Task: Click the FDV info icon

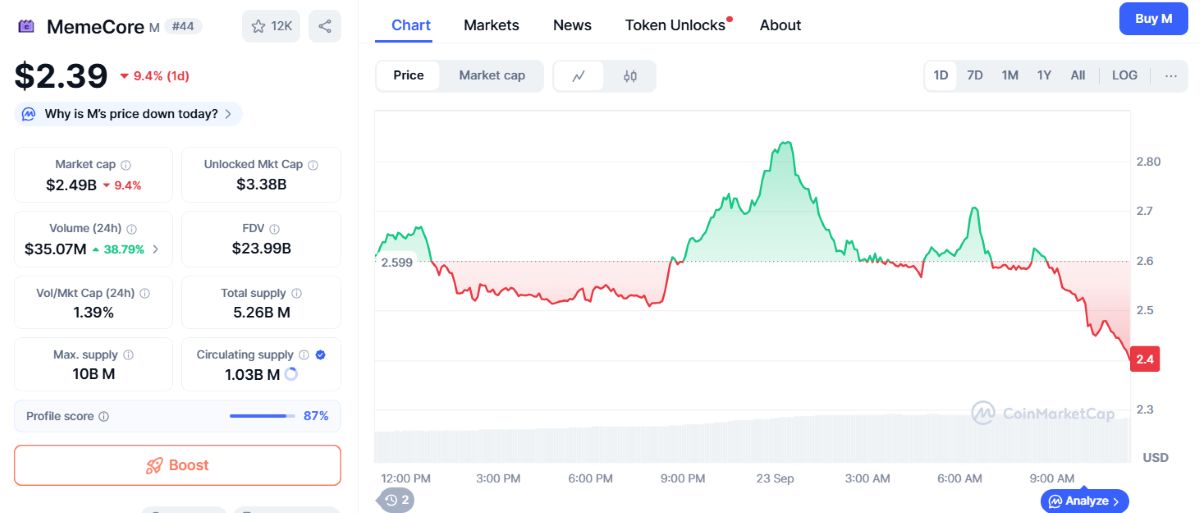Action: 274,229
